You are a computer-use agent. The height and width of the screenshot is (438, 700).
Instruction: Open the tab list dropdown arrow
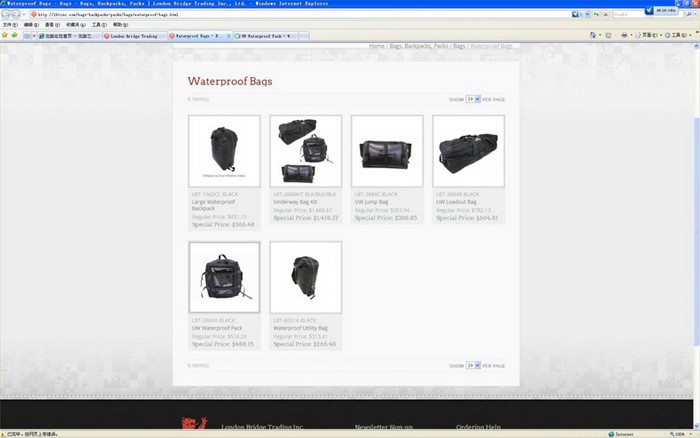pyautogui.click(x=34, y=36)
